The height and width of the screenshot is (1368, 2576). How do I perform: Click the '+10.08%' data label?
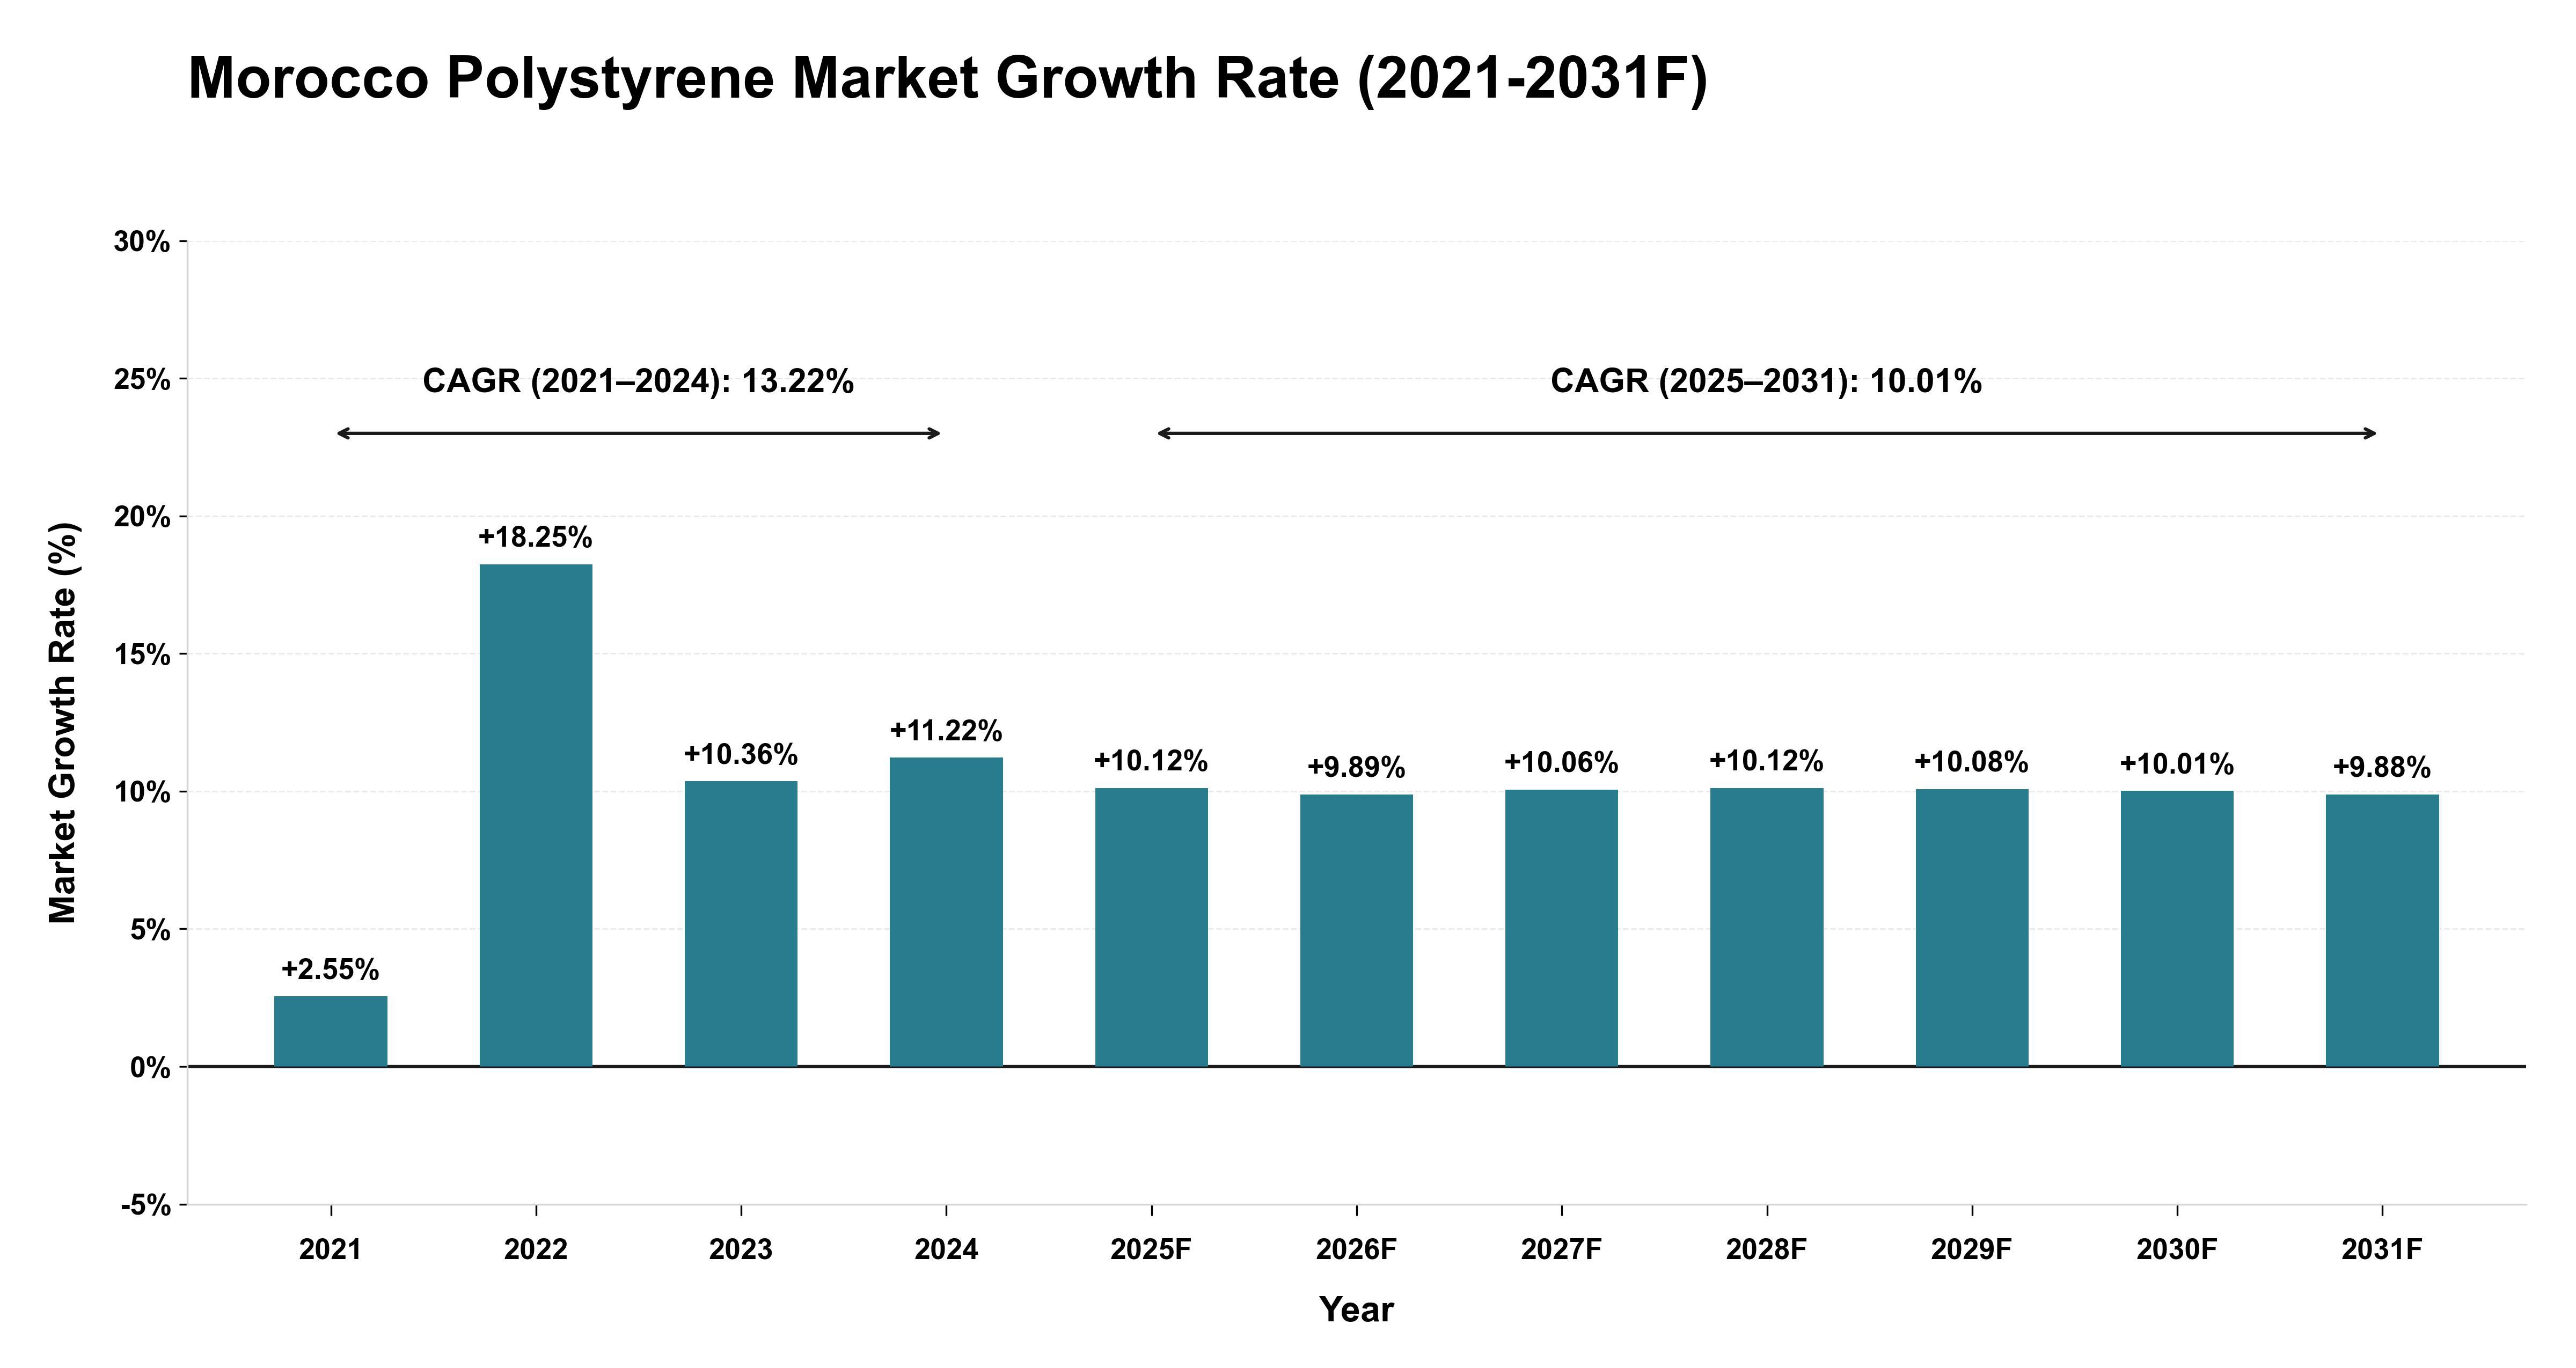(x=1971, y=762)
